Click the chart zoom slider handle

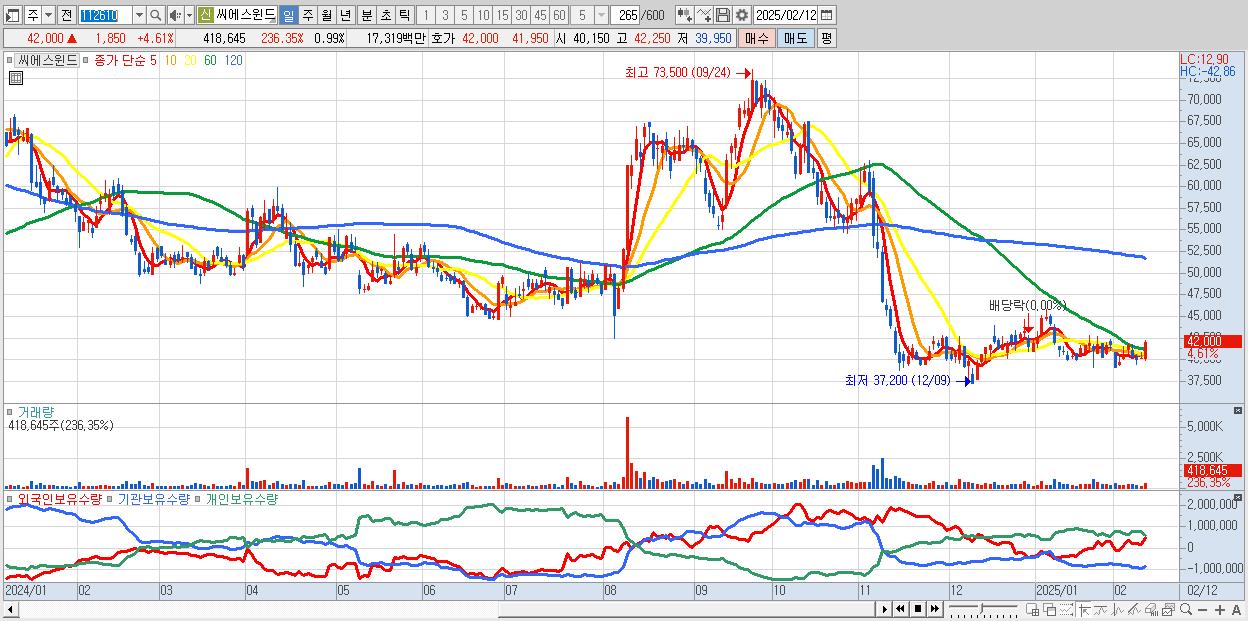point(982,608)
